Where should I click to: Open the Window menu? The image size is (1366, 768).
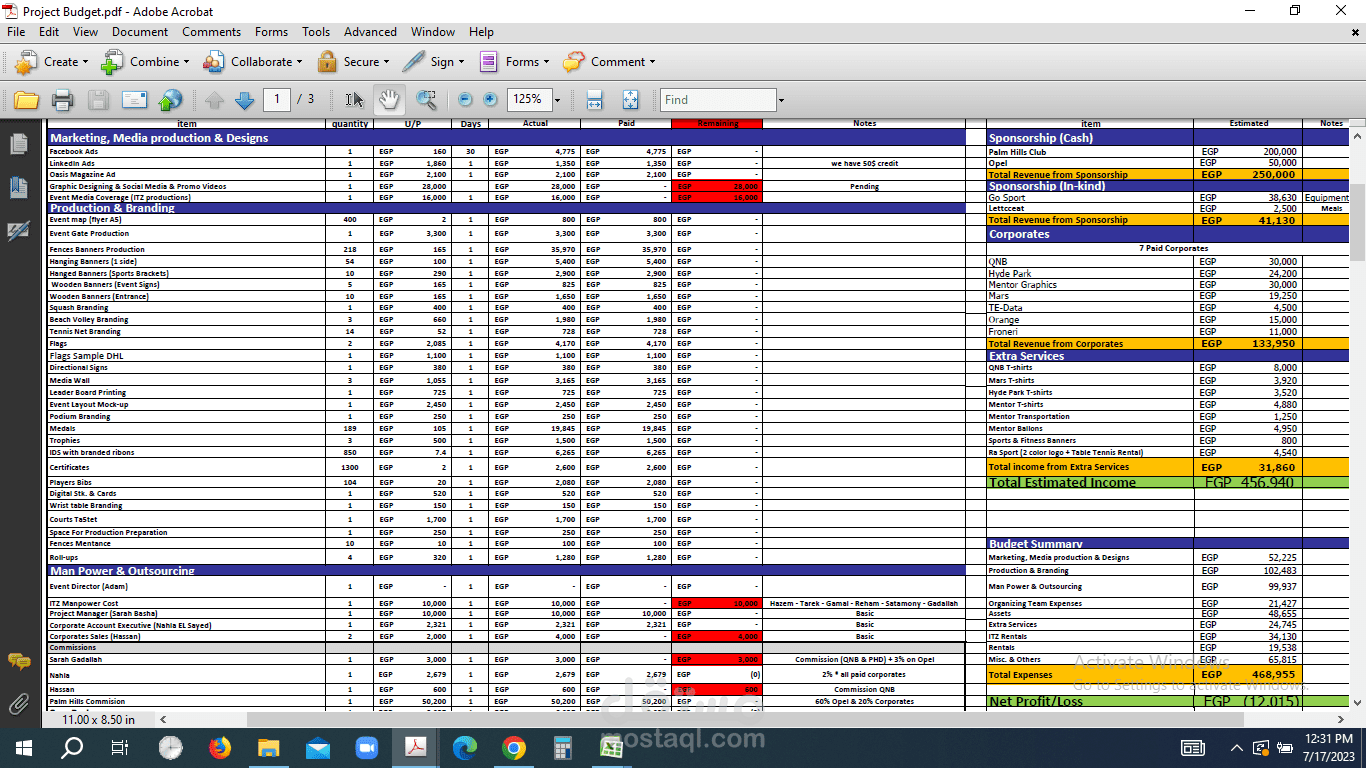point(433,32)
